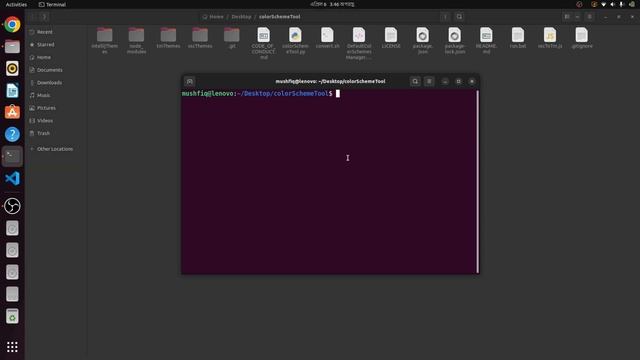Select the vscToTm.js file
The width and height of the screenshot is (640, 360).
tap(550, 38)
